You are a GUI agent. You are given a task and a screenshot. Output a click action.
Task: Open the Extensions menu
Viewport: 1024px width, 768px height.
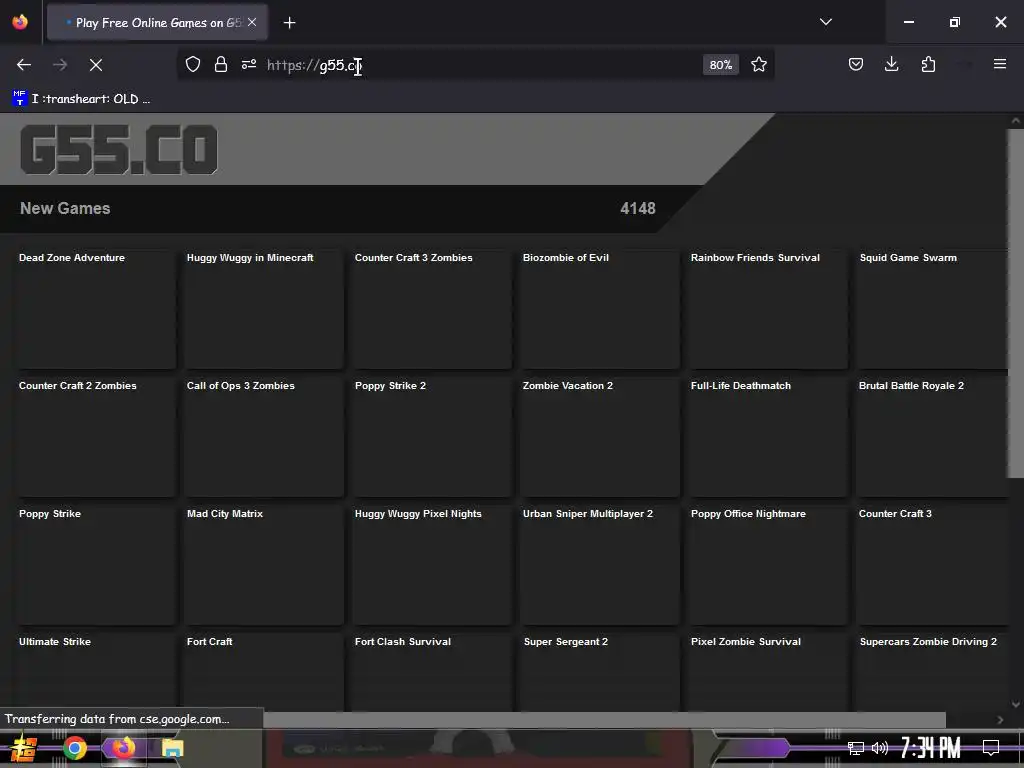(928, 65)
